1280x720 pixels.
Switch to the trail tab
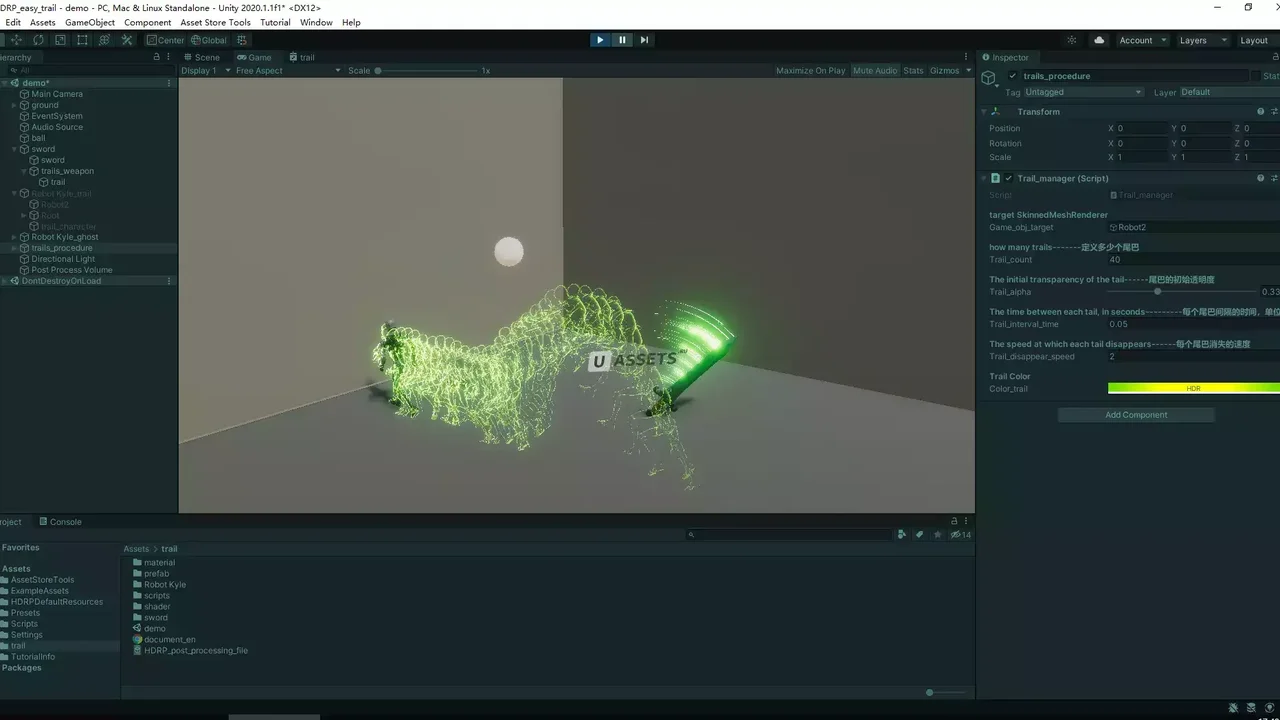[x=302, y=57]
